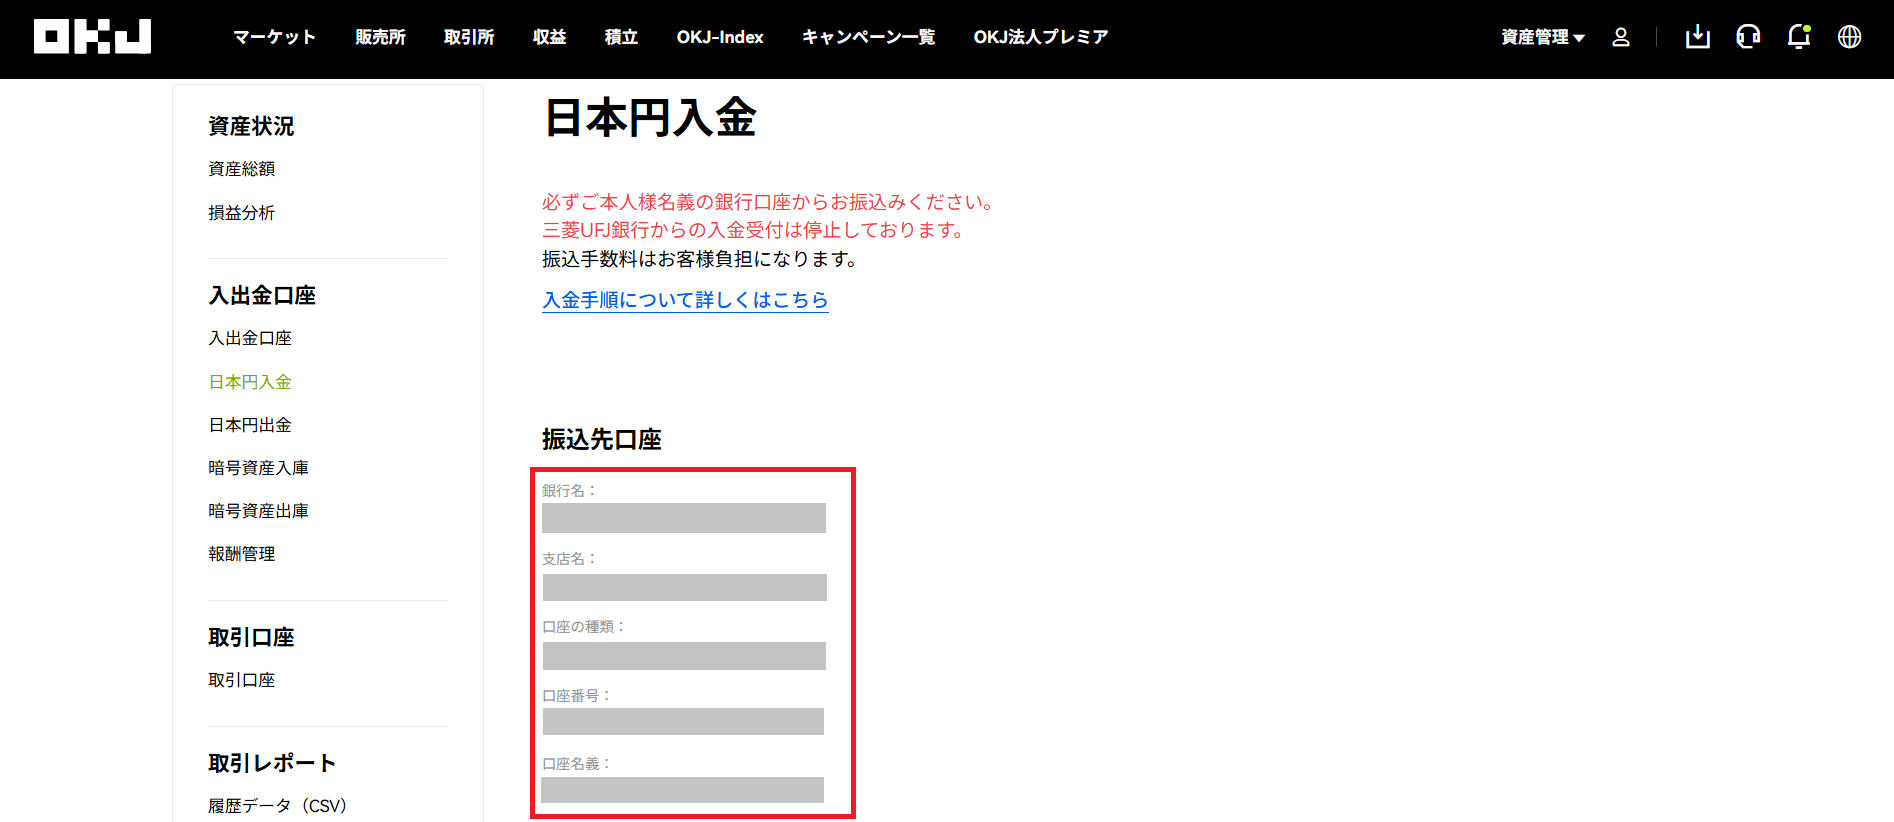Open the キャンペーン一覧 menu
Viewport: 1894px width, 822px height.
point(868,37)
